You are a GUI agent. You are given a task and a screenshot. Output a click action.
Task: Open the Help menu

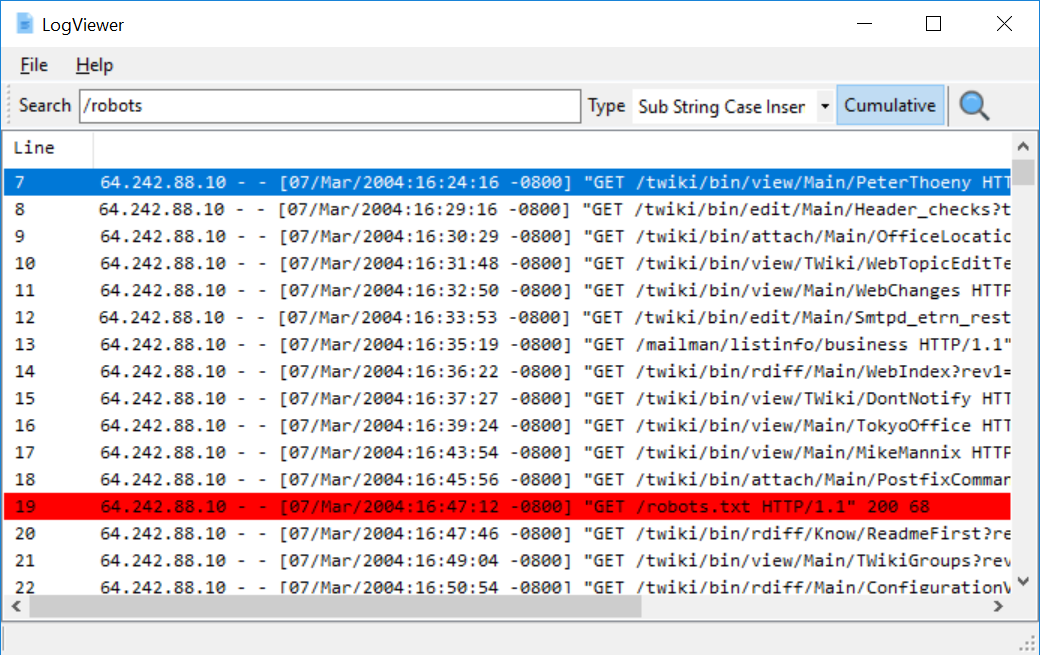(94, 65)
